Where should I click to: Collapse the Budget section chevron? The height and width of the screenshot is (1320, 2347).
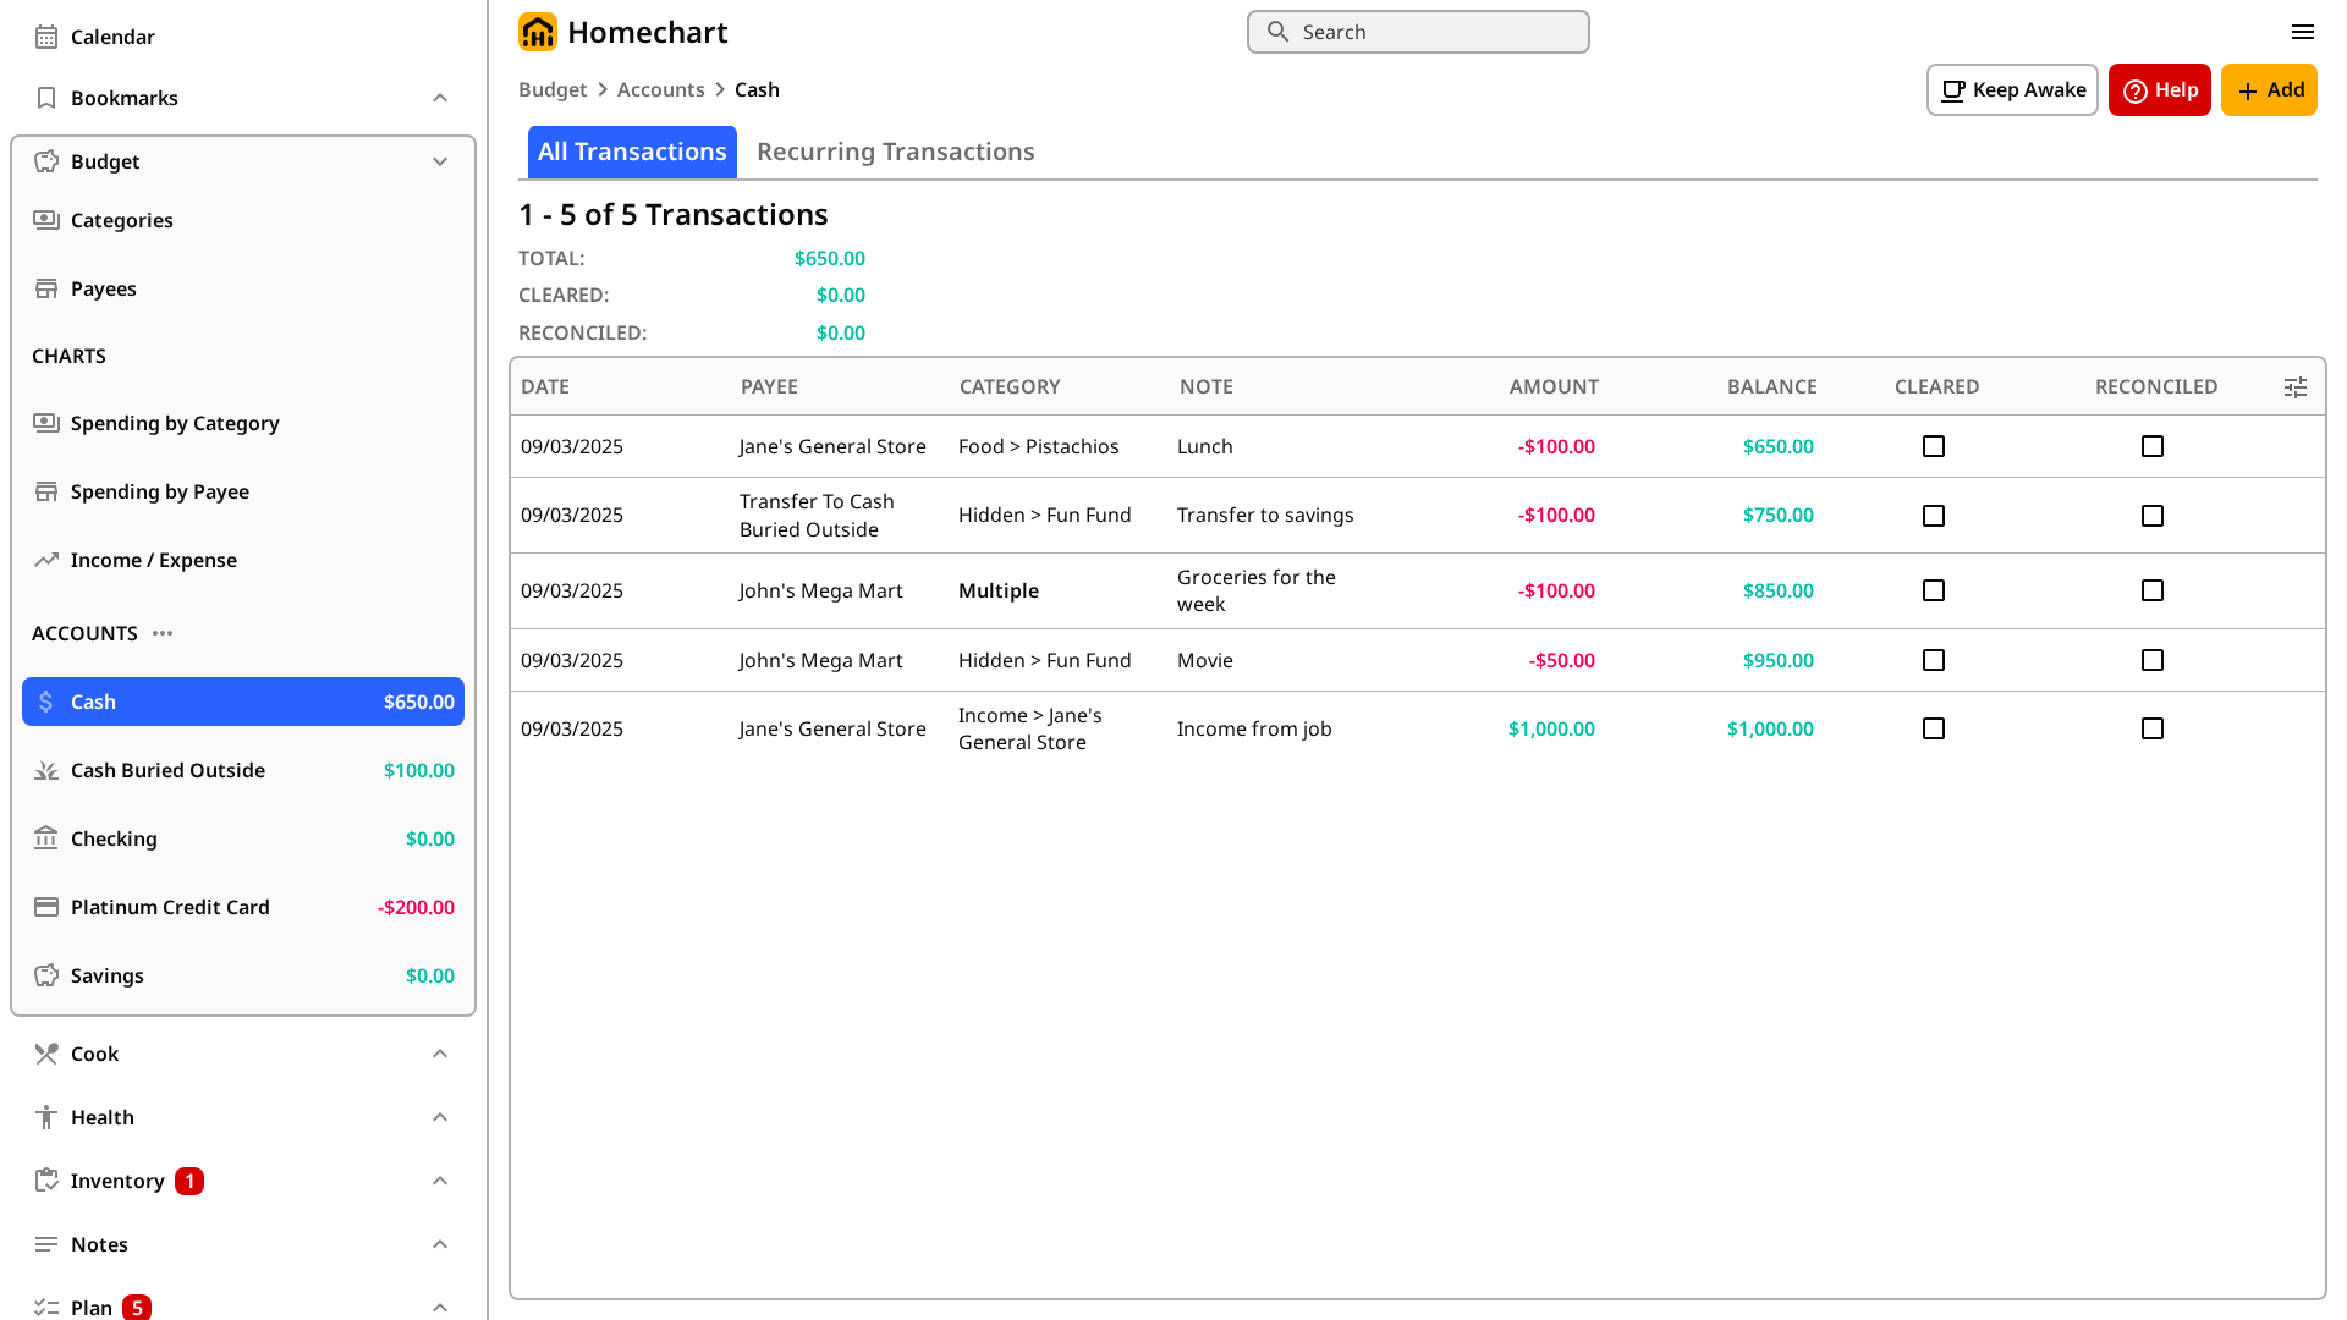(440, 162)
